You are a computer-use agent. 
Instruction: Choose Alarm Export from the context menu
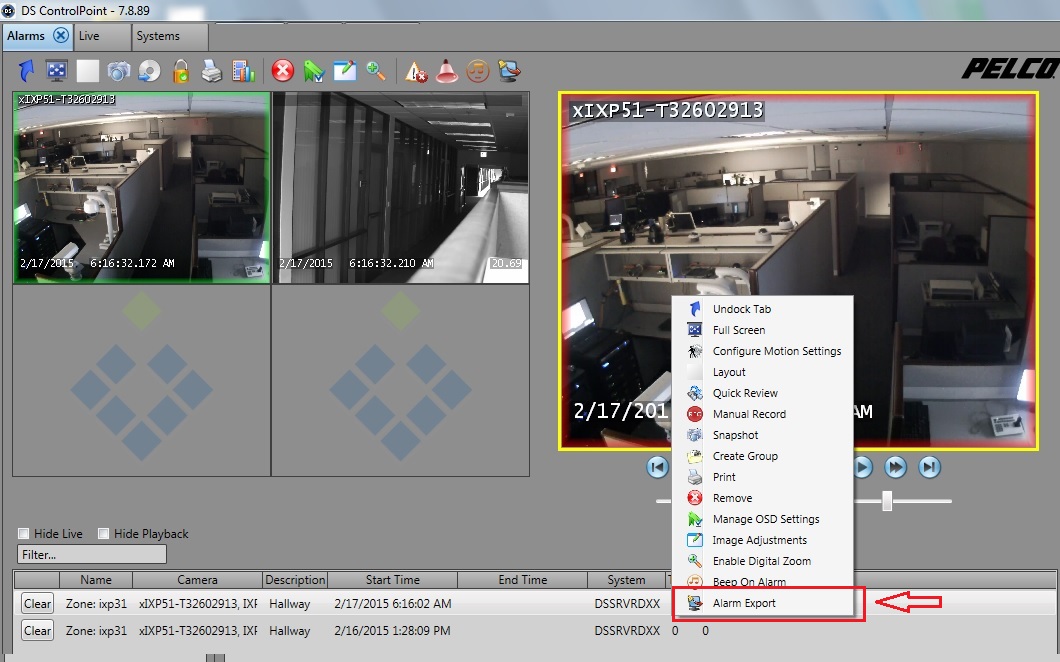click(745, 602)
